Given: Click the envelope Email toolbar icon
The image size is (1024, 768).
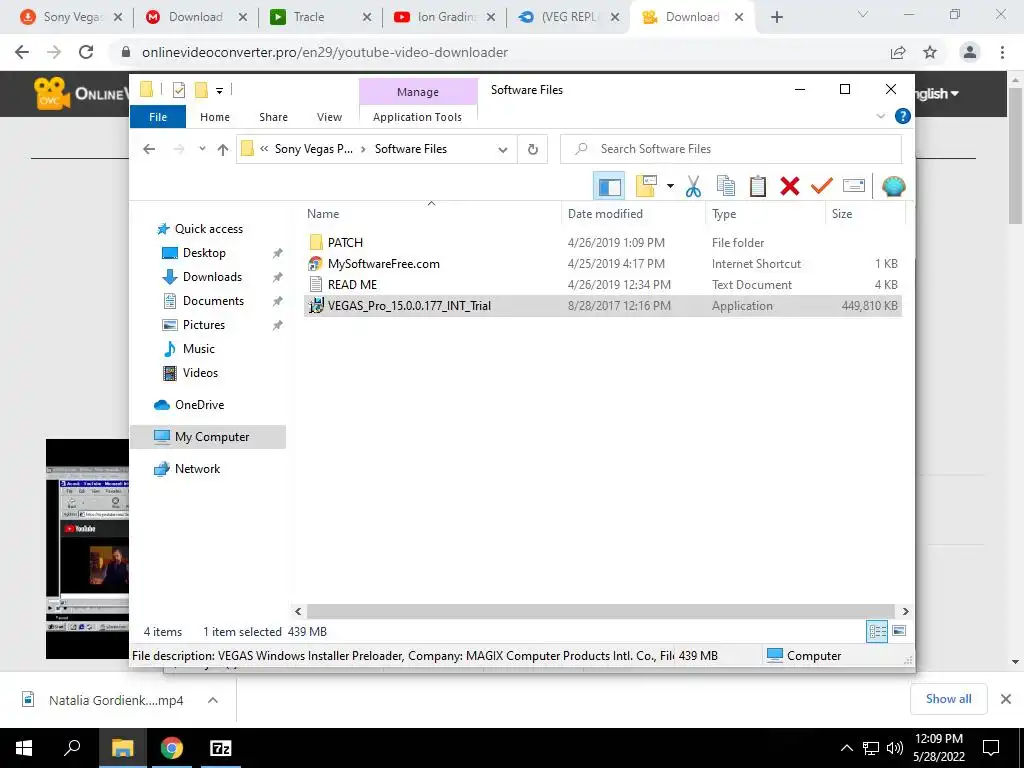Looking at the screenshot, I should [x=854, y=187].
